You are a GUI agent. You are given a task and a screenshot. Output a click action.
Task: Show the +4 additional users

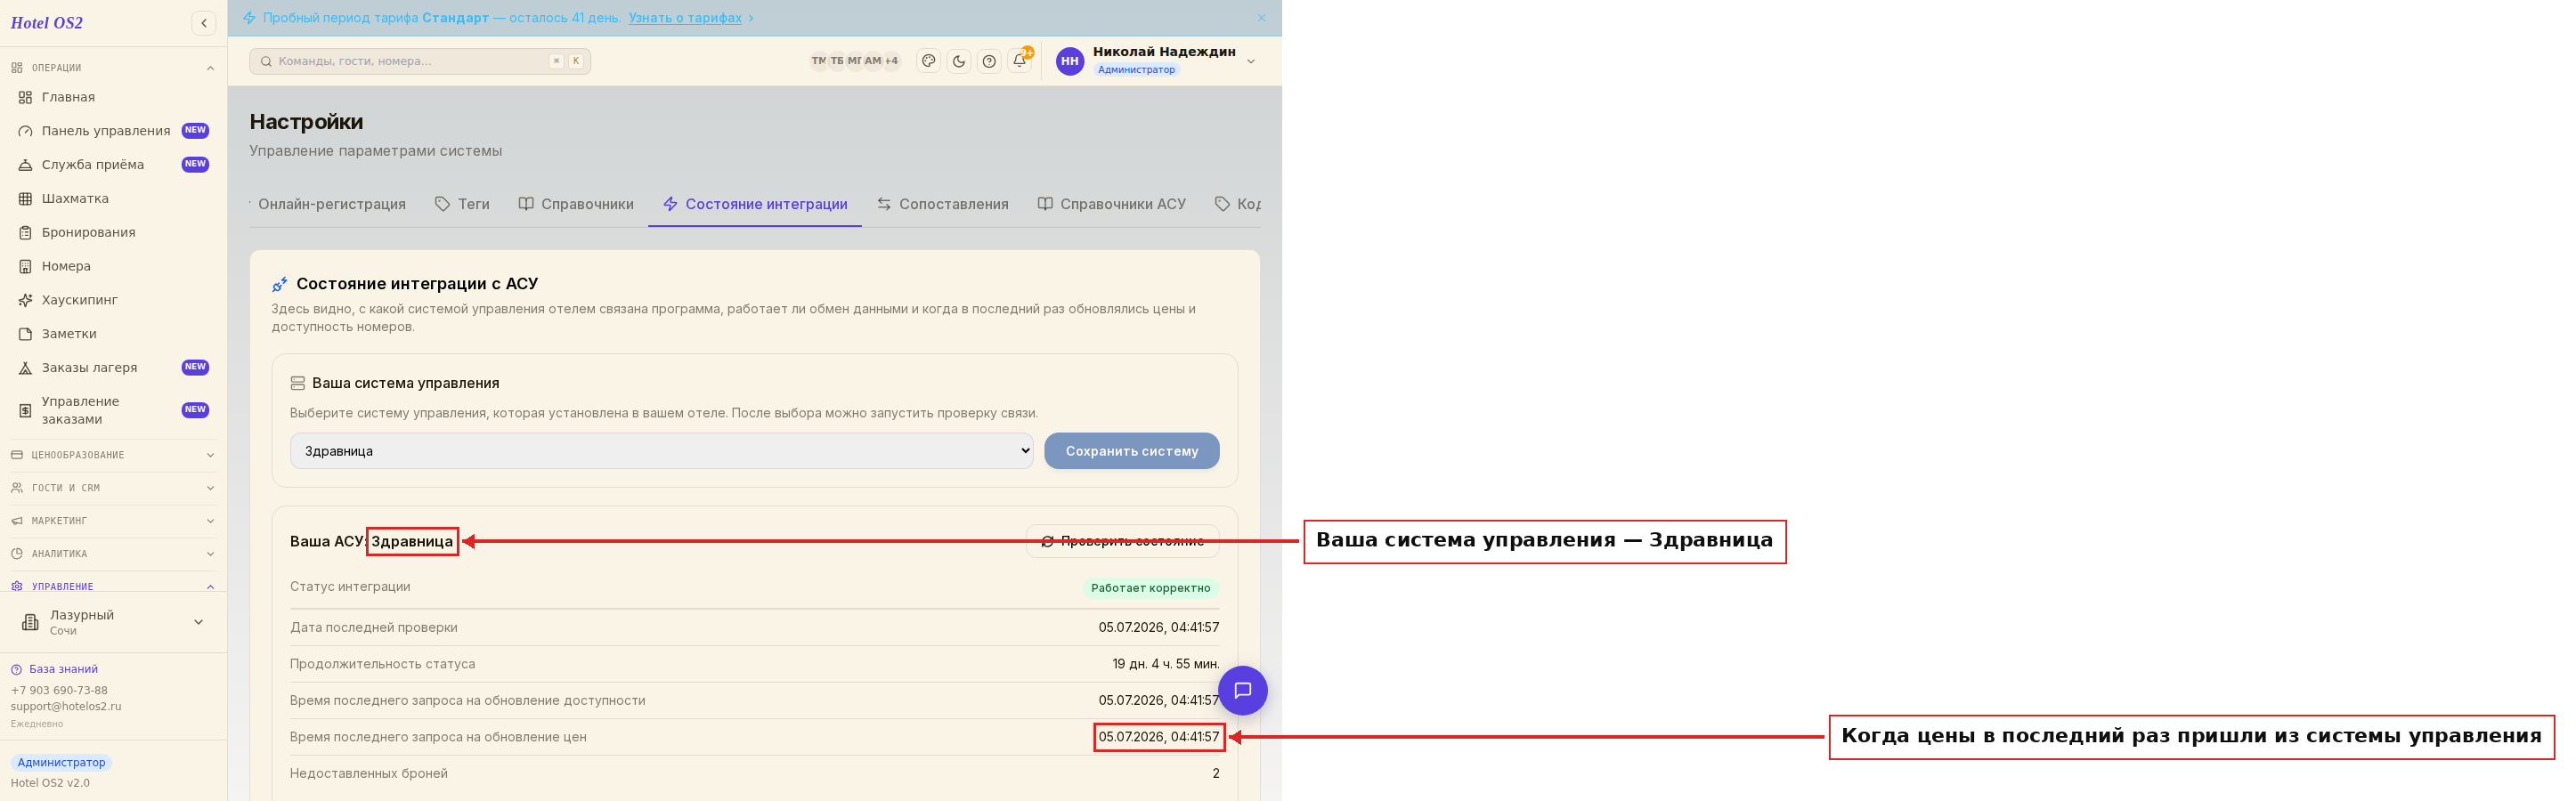[x=892, y=61]
